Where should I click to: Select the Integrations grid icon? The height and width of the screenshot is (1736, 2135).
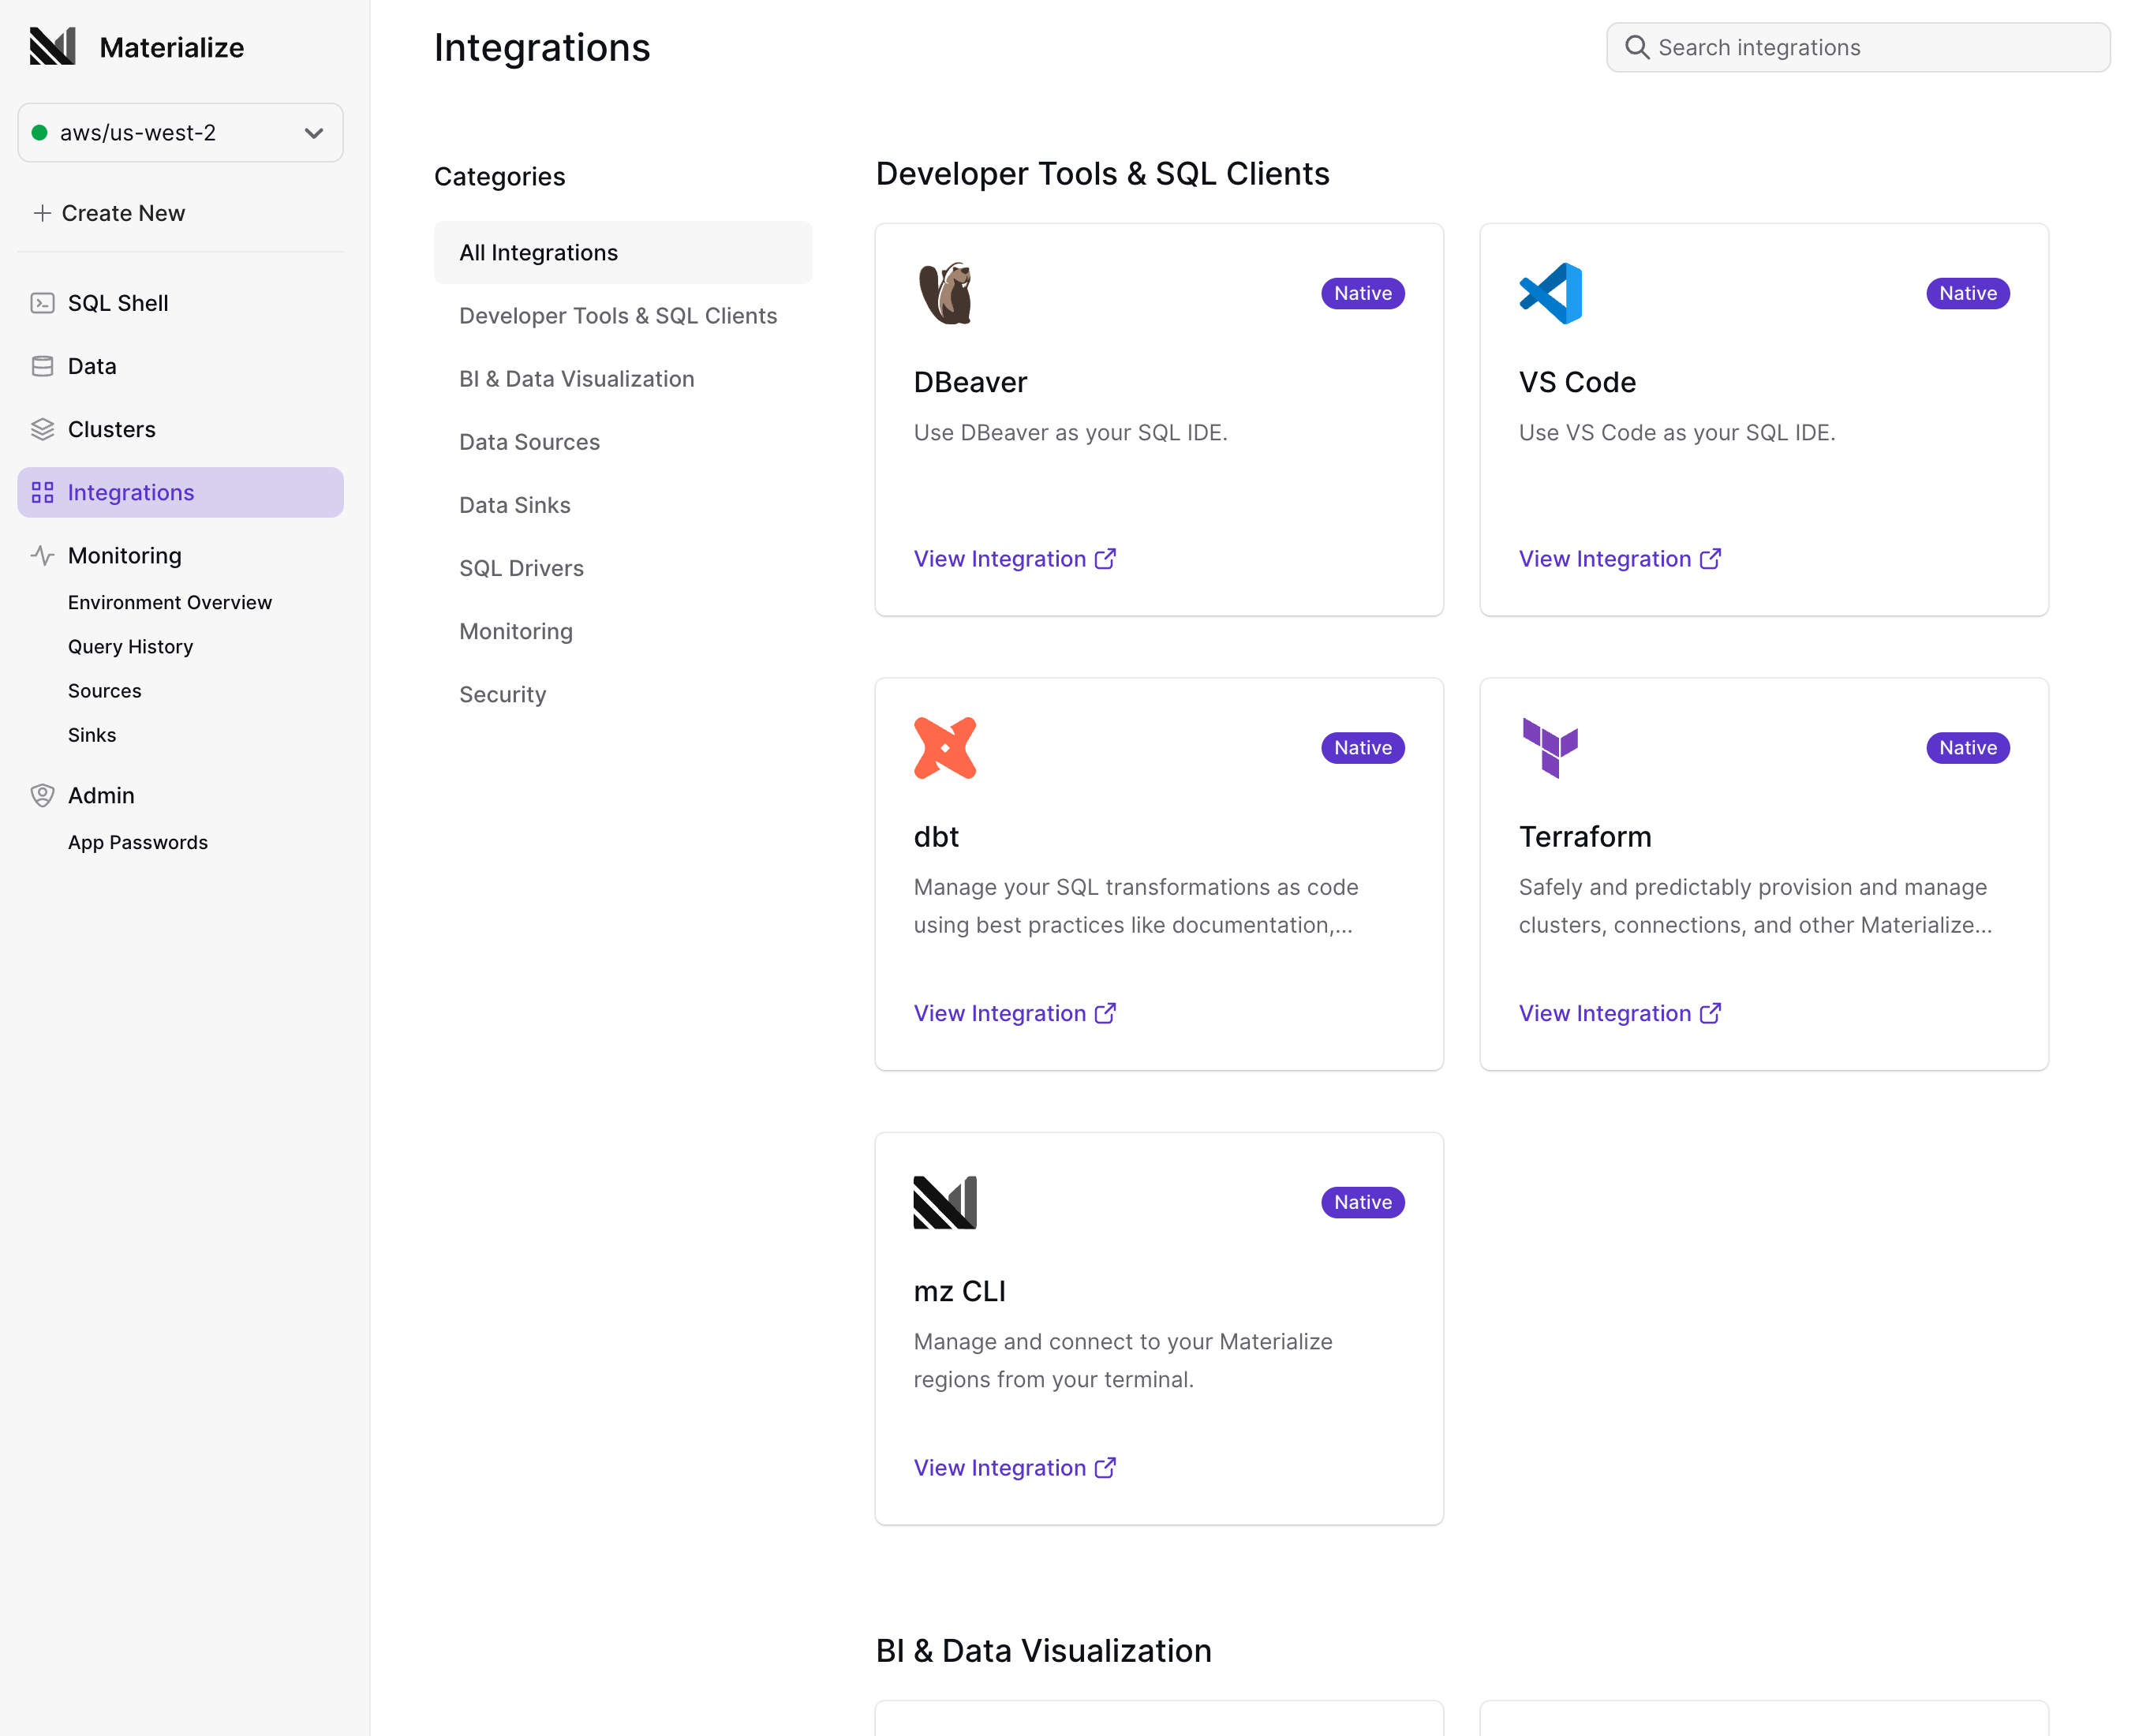(x=42, y=492)
